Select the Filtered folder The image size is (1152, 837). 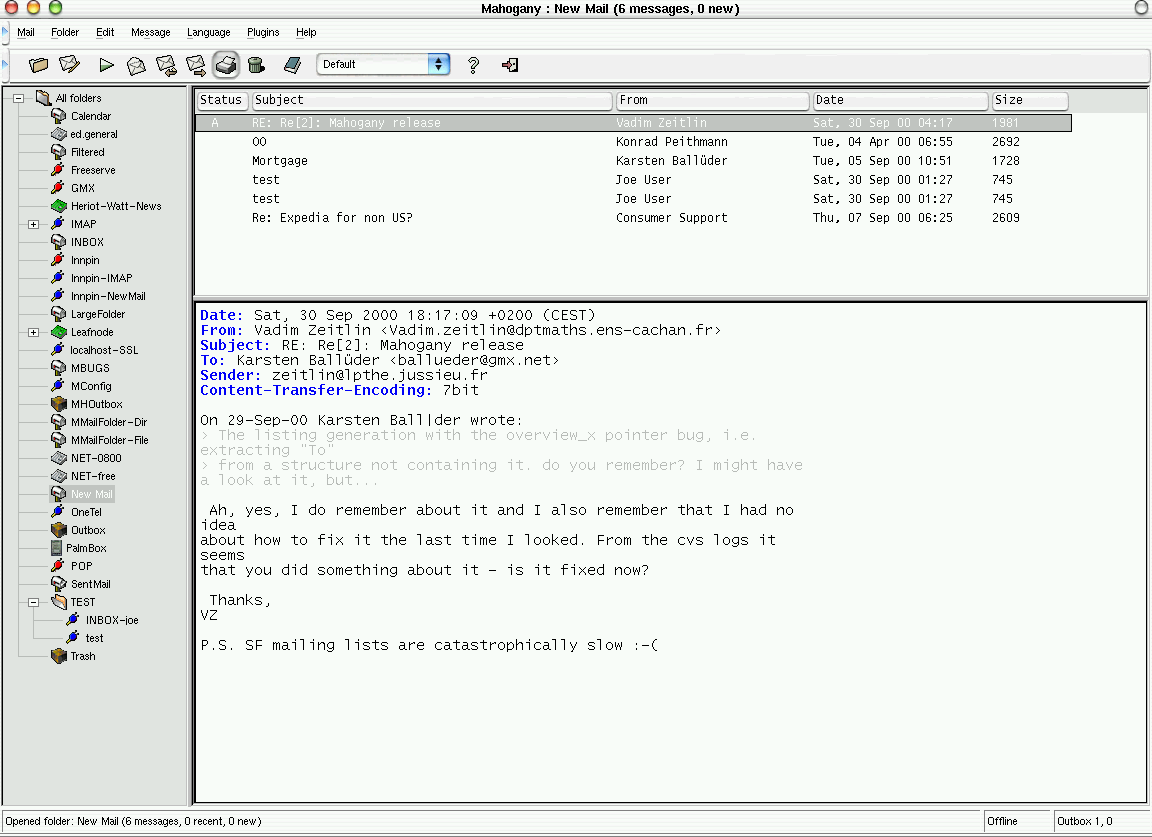(87, 152)
